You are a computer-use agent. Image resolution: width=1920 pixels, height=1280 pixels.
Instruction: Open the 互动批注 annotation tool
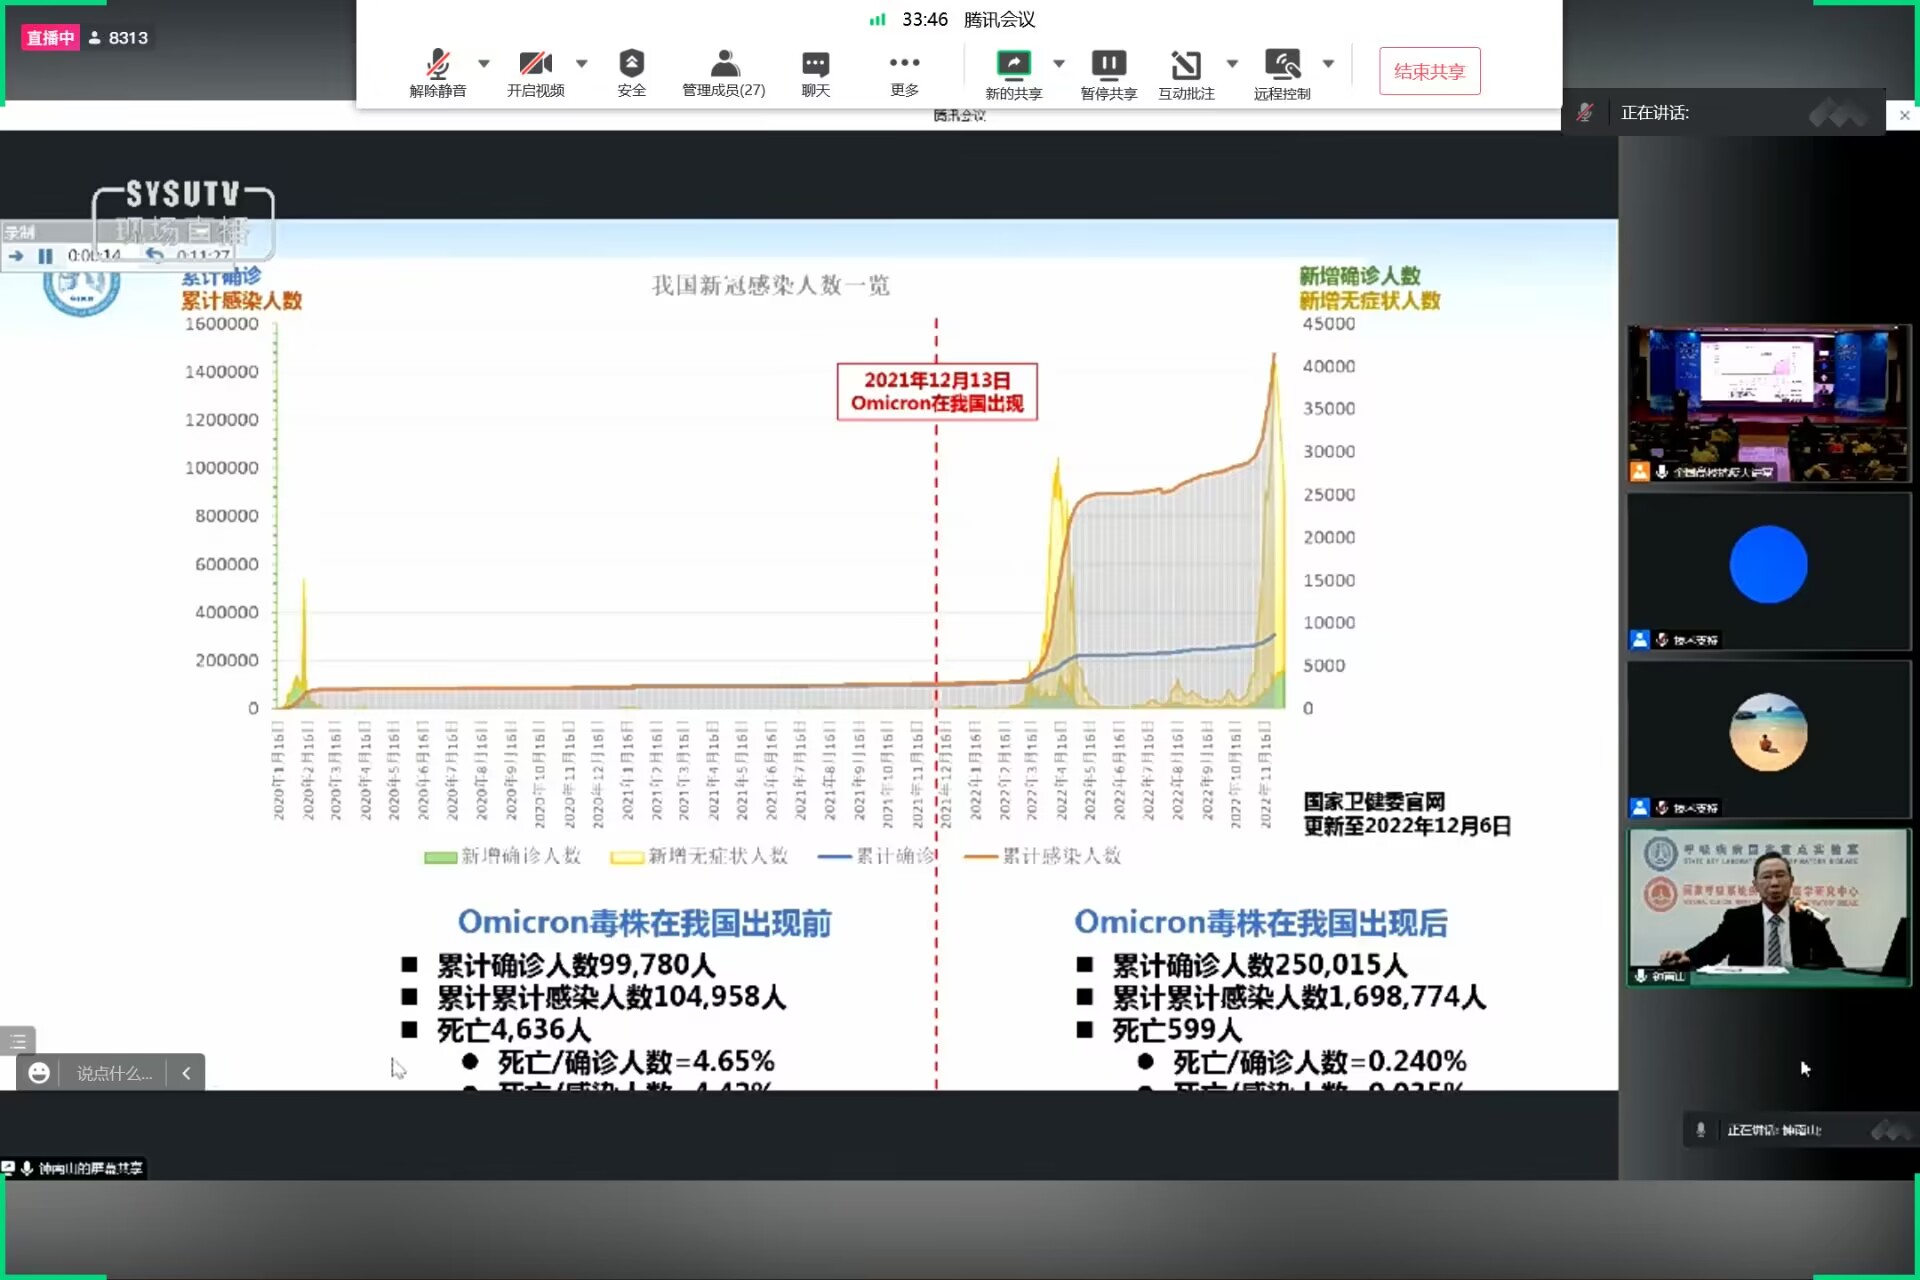click(1186, 65)
